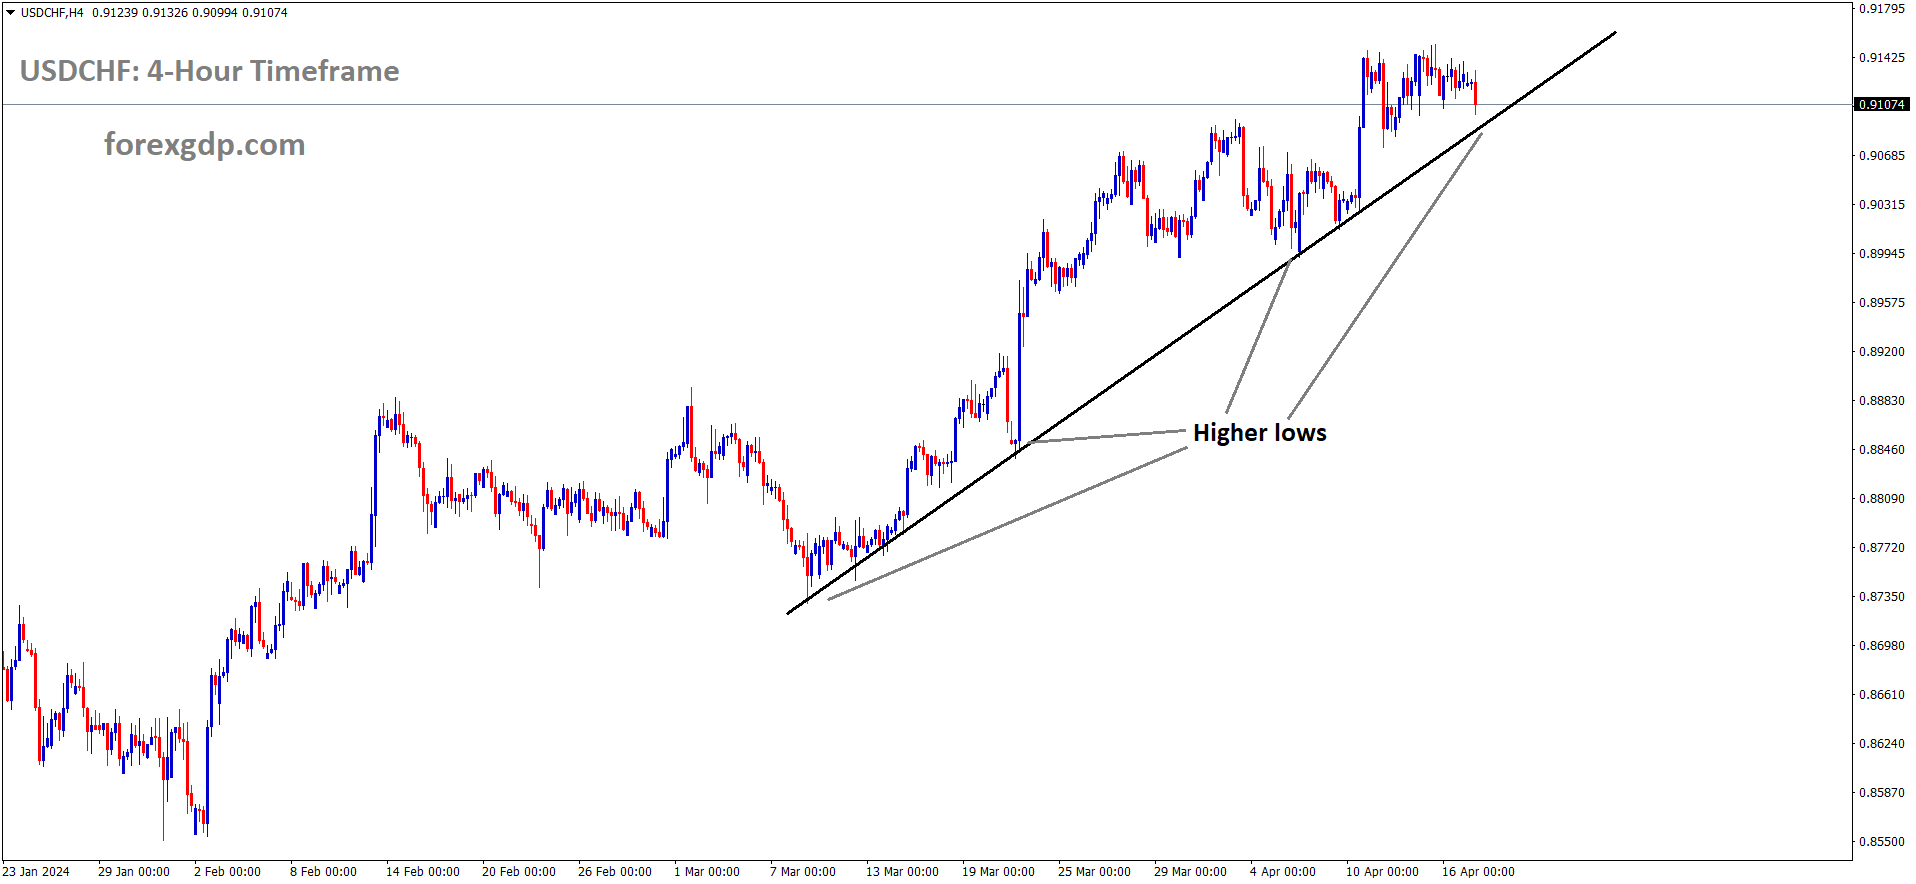Select the 'USDCHF: 4-Hour Timeframe' title text

[x=210, y=71]
